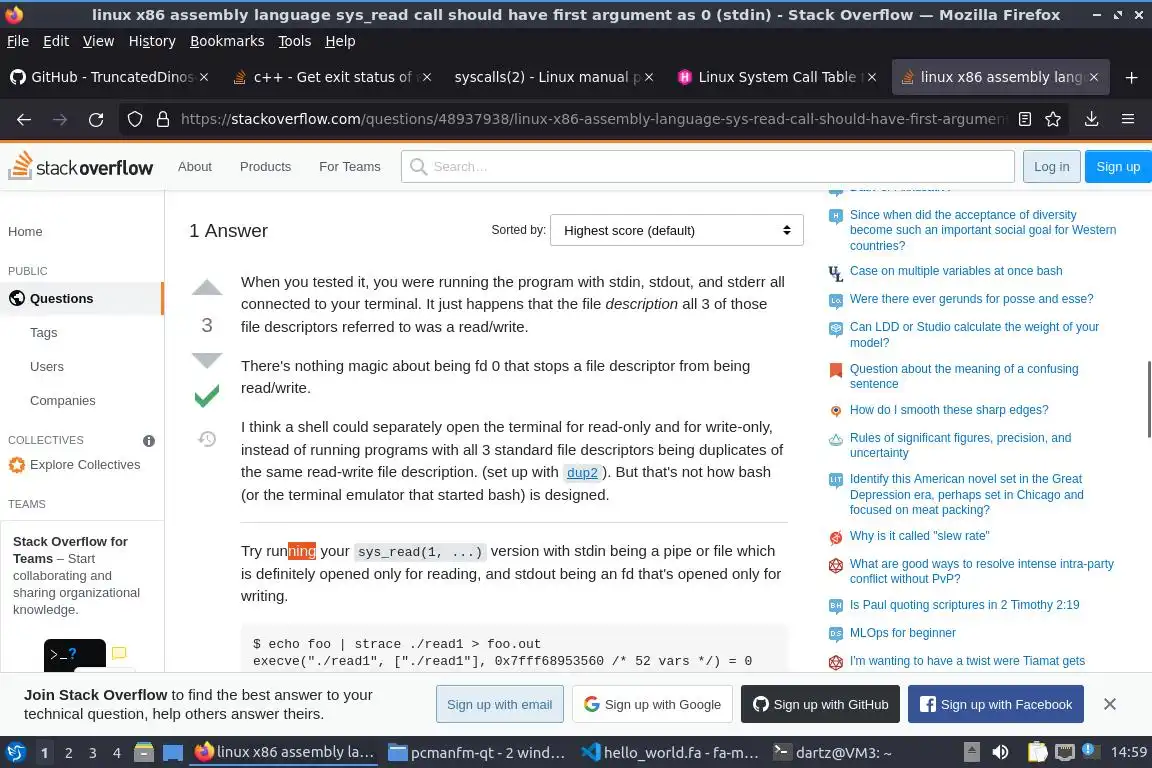
Task: Open the Firefox downloads icon
Action: (x=1092, y=119)
